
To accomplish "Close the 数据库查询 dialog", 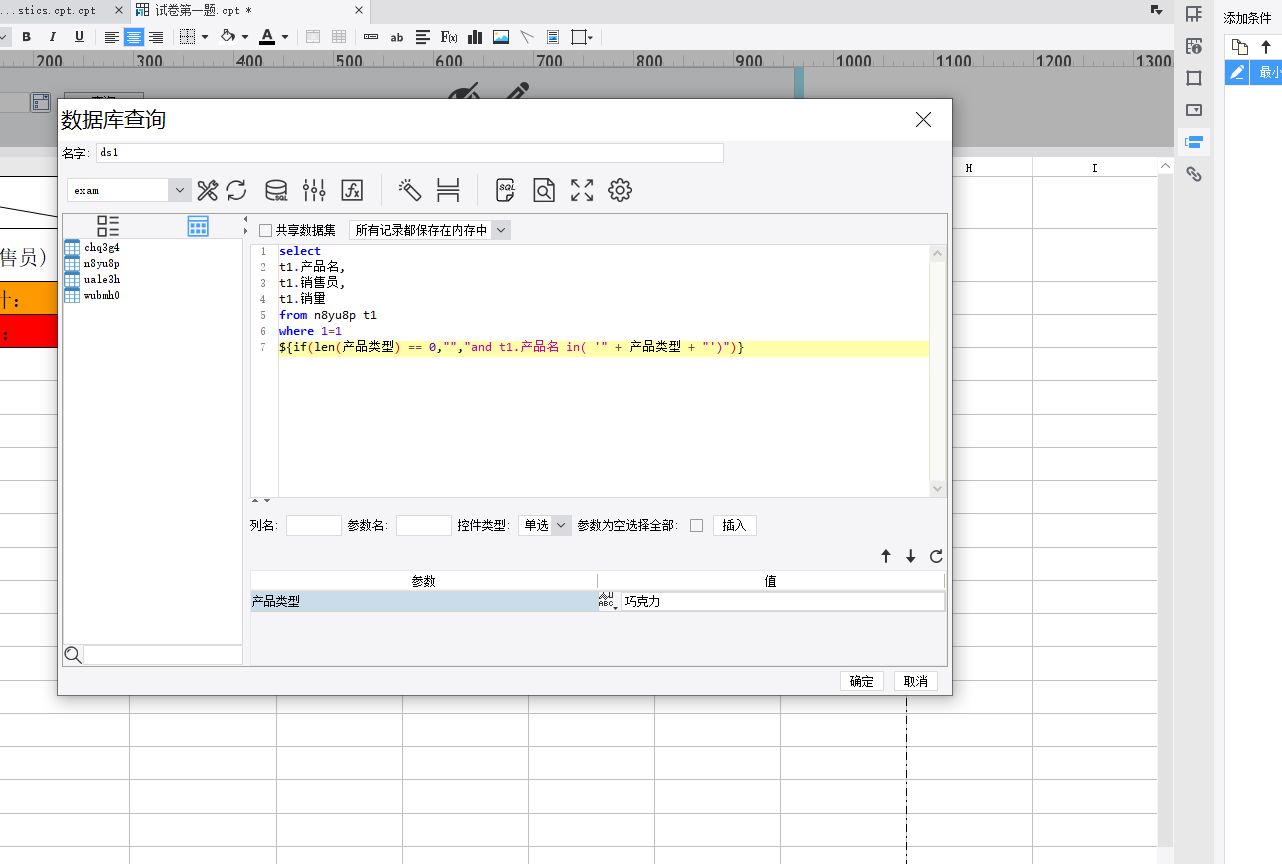I will tap(923, 120).
